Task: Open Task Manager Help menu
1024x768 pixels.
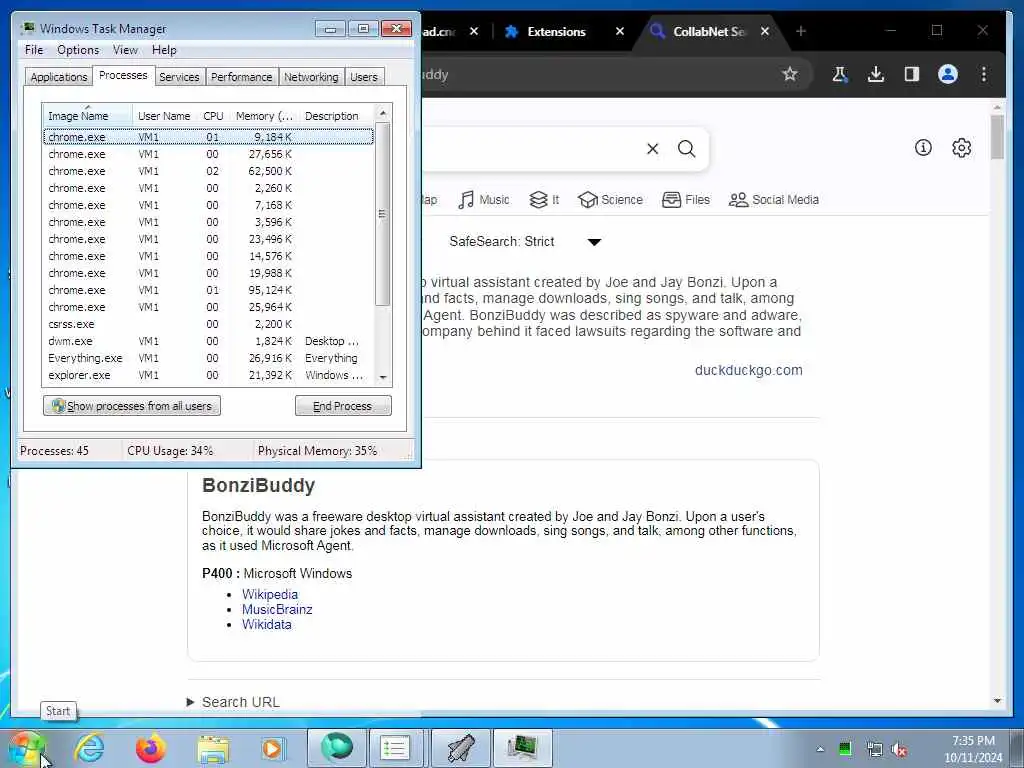Action: [x=164, y=50]
